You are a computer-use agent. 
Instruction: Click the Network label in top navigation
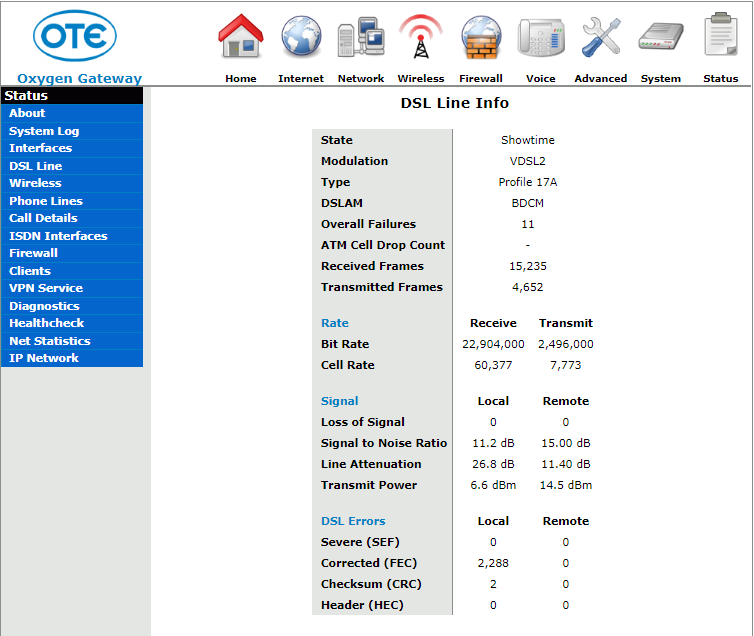361,78
